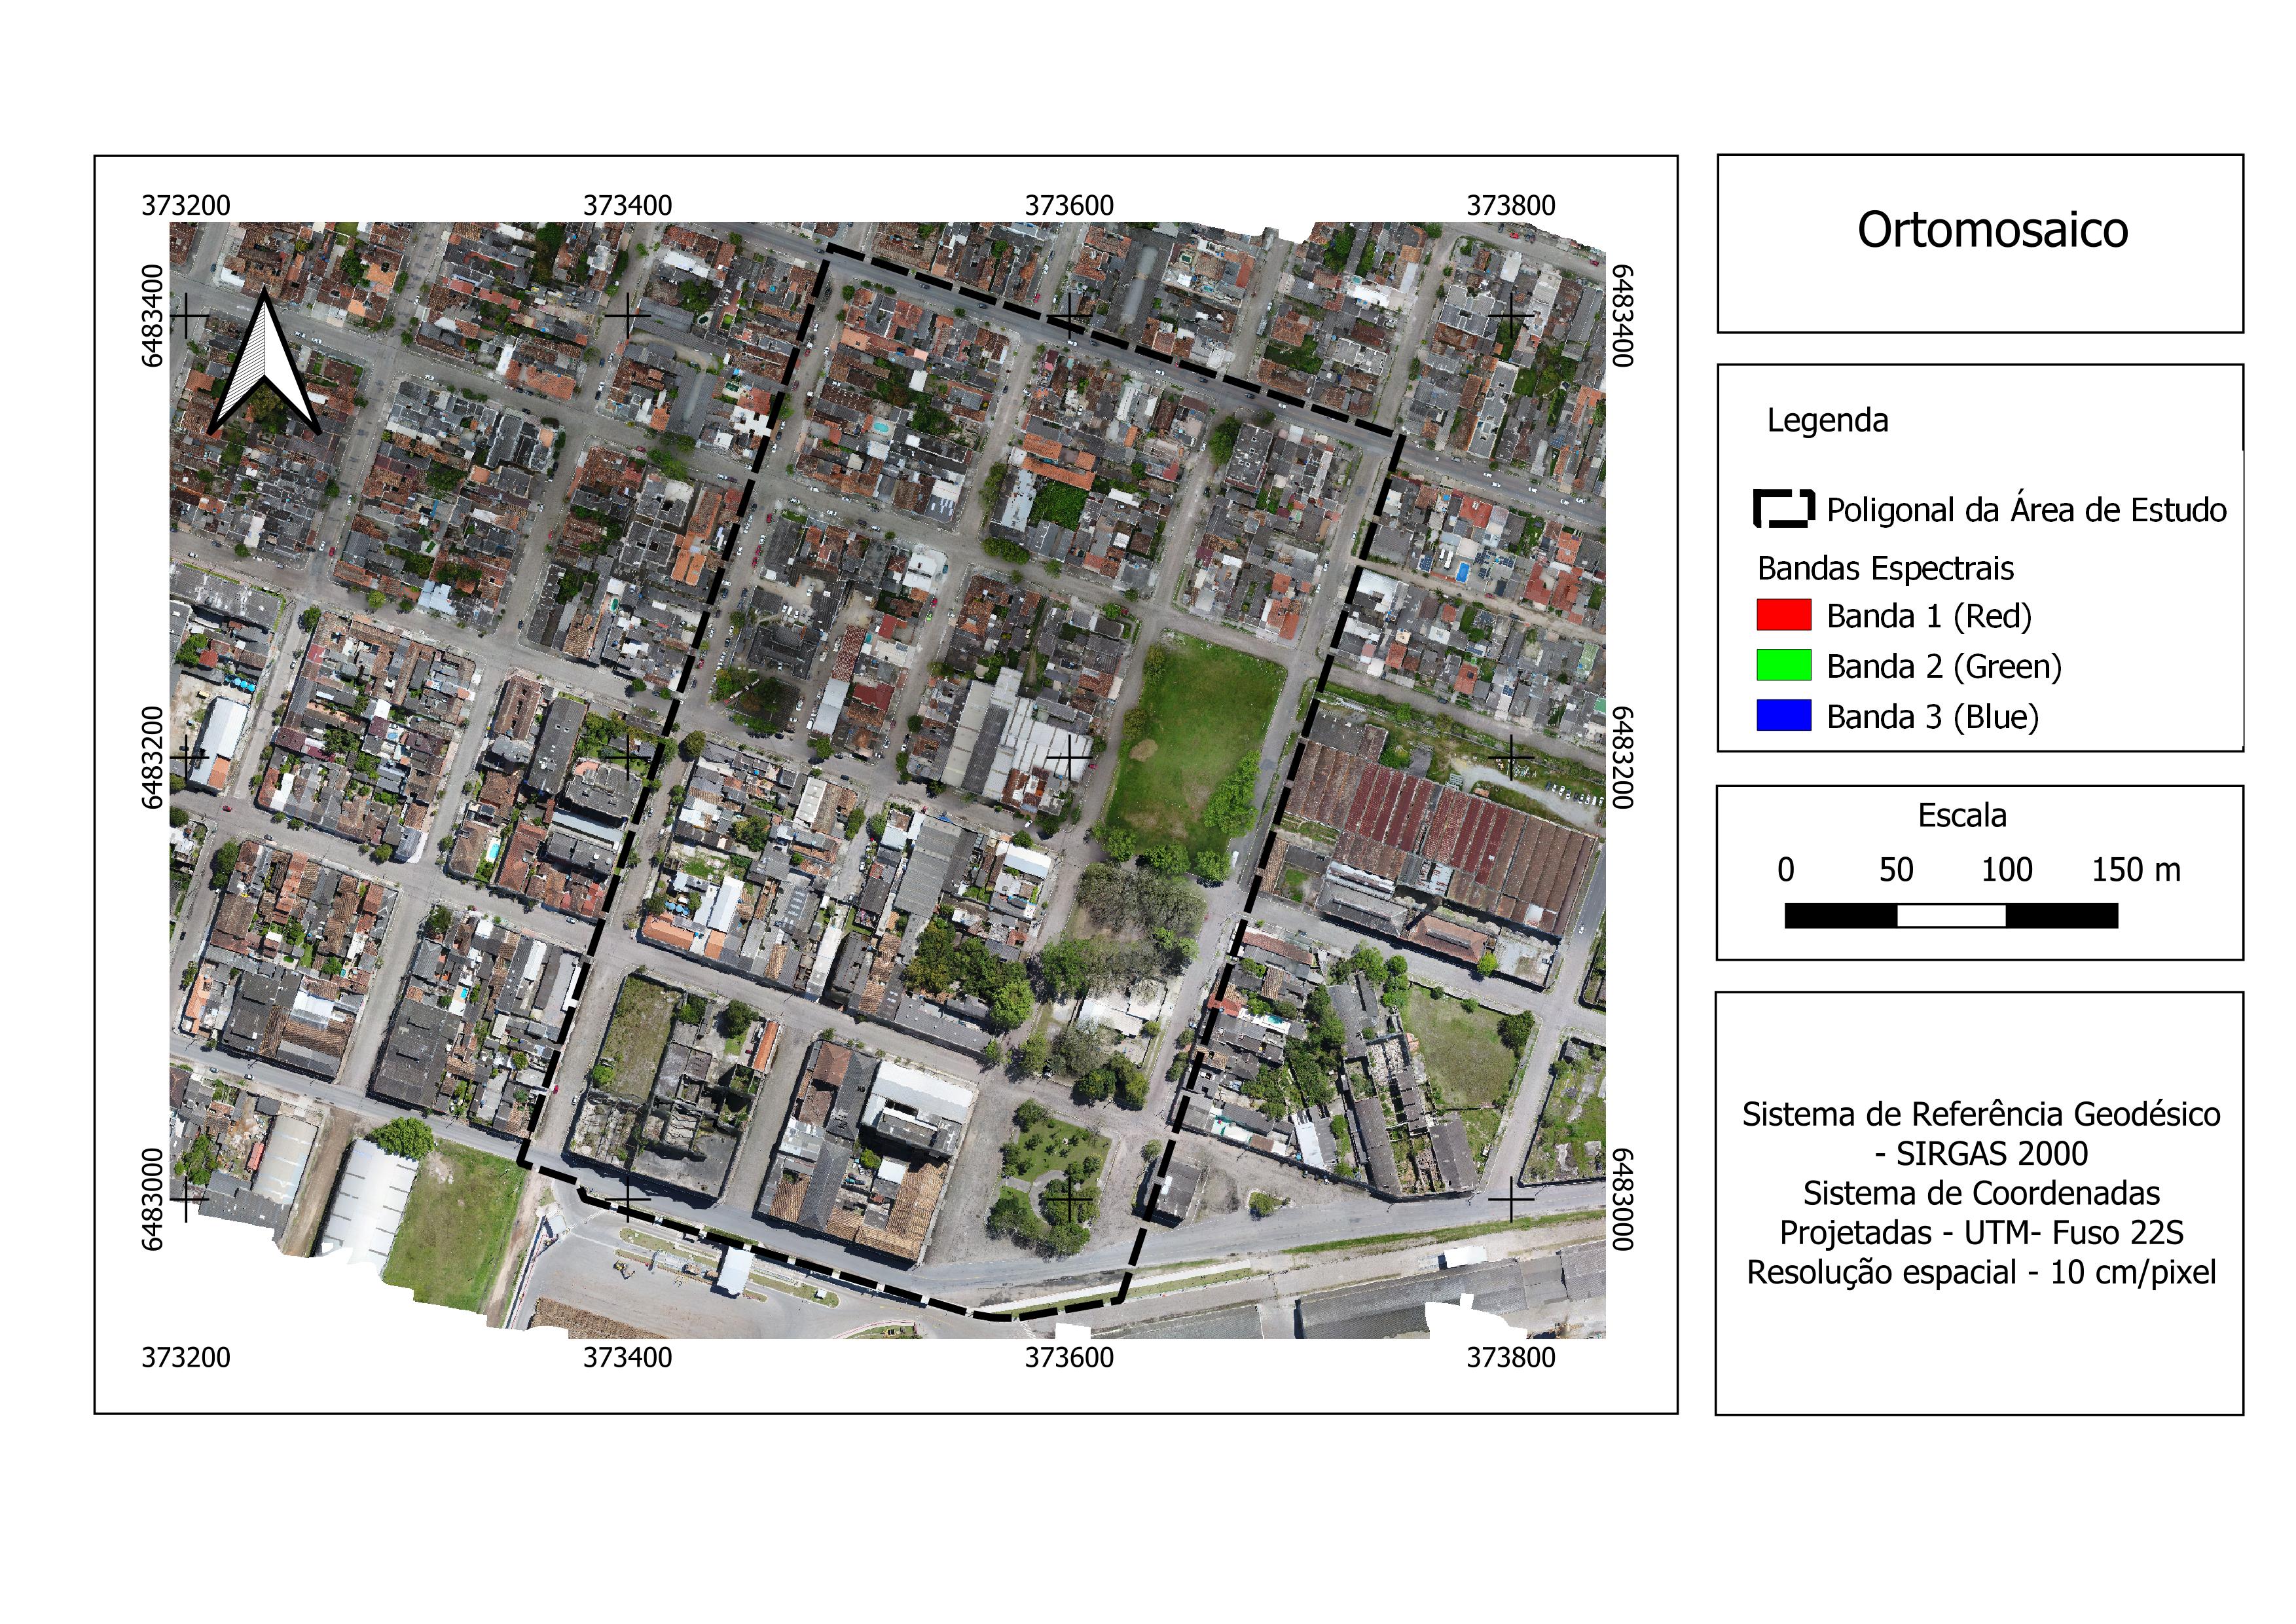Click the orthomosaic aerial image

[x=887, y=780]
